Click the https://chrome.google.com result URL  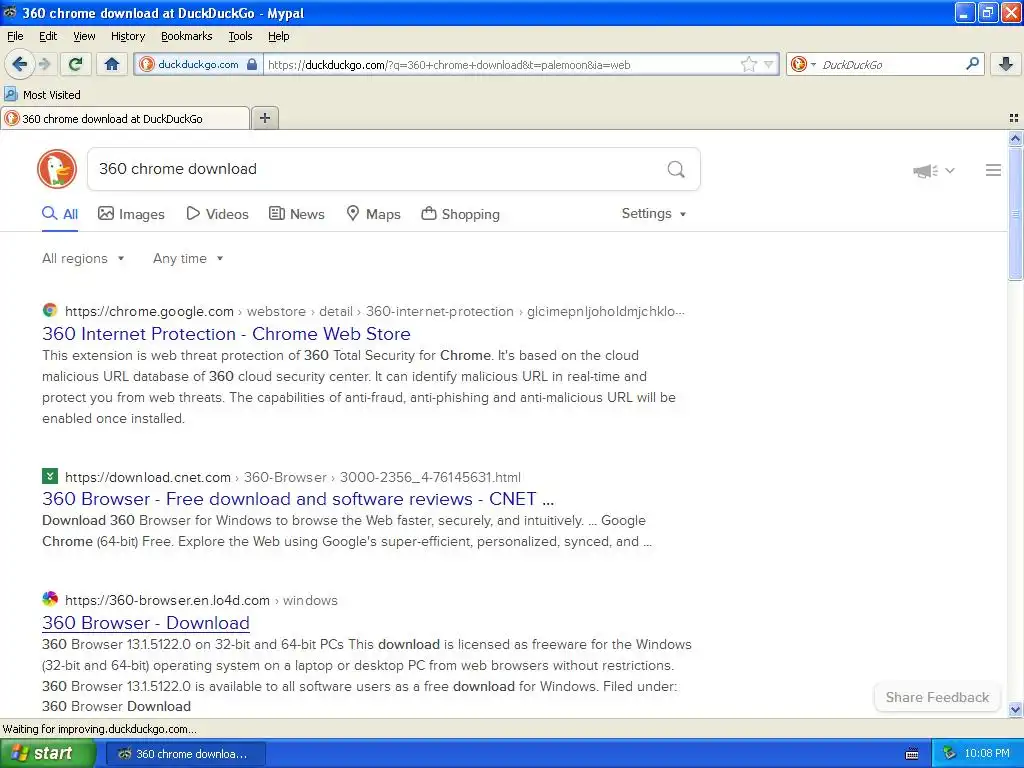click(x=149, y=312)
